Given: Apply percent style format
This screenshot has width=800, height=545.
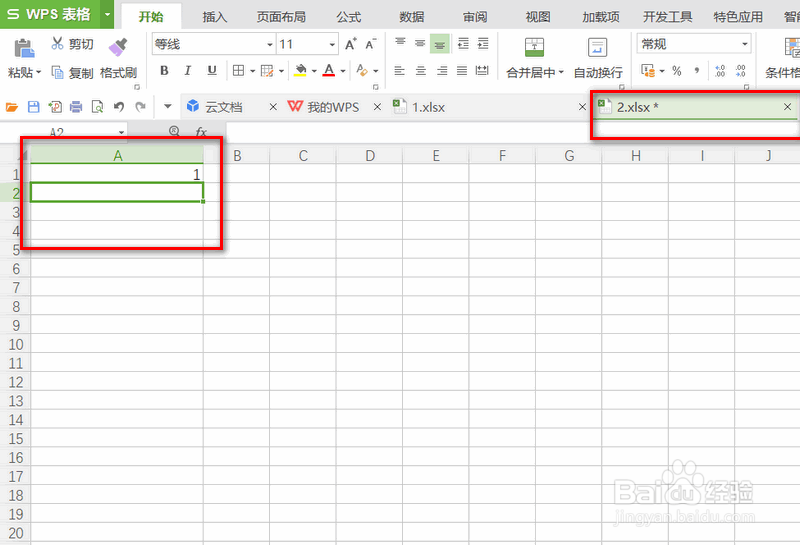Looking at the screenshot, I should pos(677,71).
